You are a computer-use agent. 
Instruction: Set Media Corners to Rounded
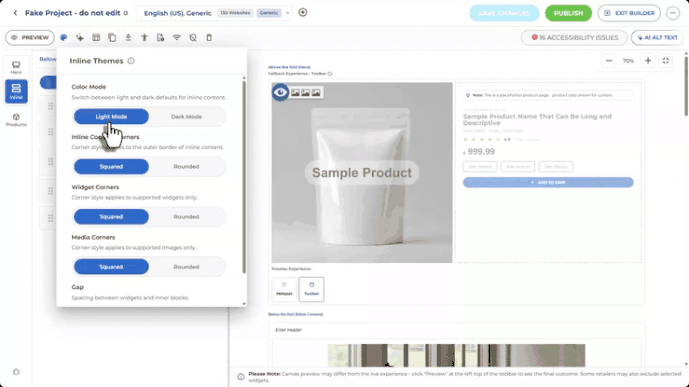point(186,267)
